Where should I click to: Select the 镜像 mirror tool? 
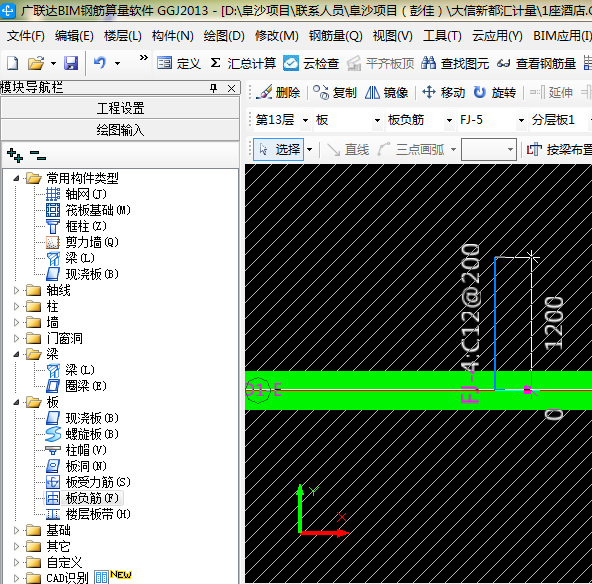(x=387, y=92)
